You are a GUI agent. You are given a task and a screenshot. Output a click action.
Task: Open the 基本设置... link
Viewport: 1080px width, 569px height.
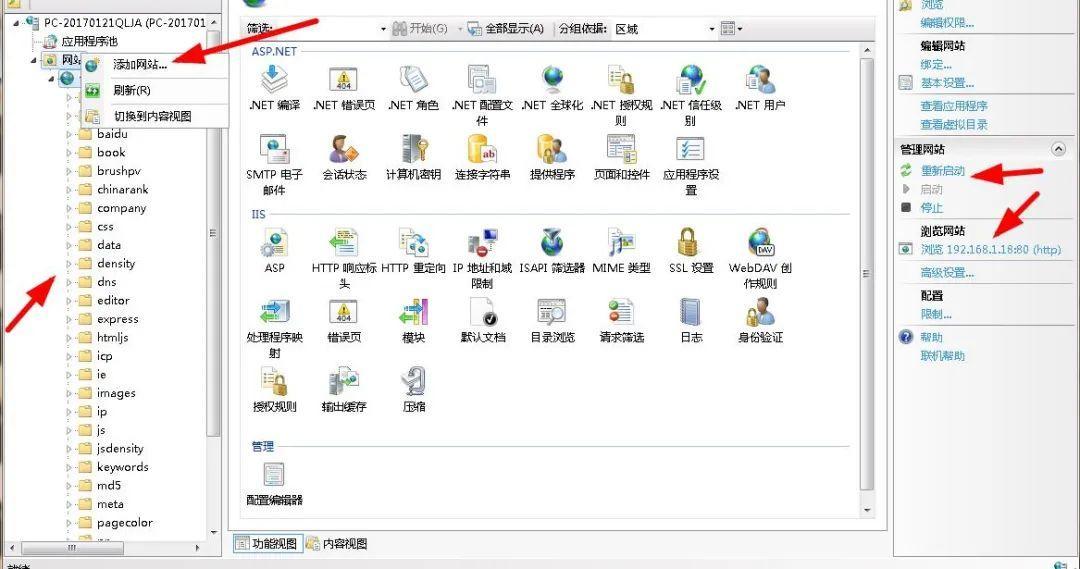click(x=947, y=83)
